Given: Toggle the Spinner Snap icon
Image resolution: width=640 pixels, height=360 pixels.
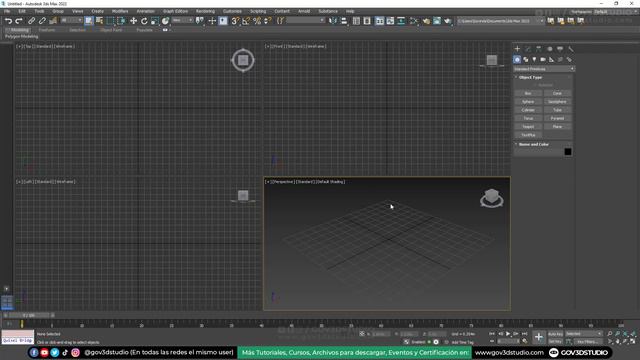Looking at the screenshot, I should click(268, 21).
